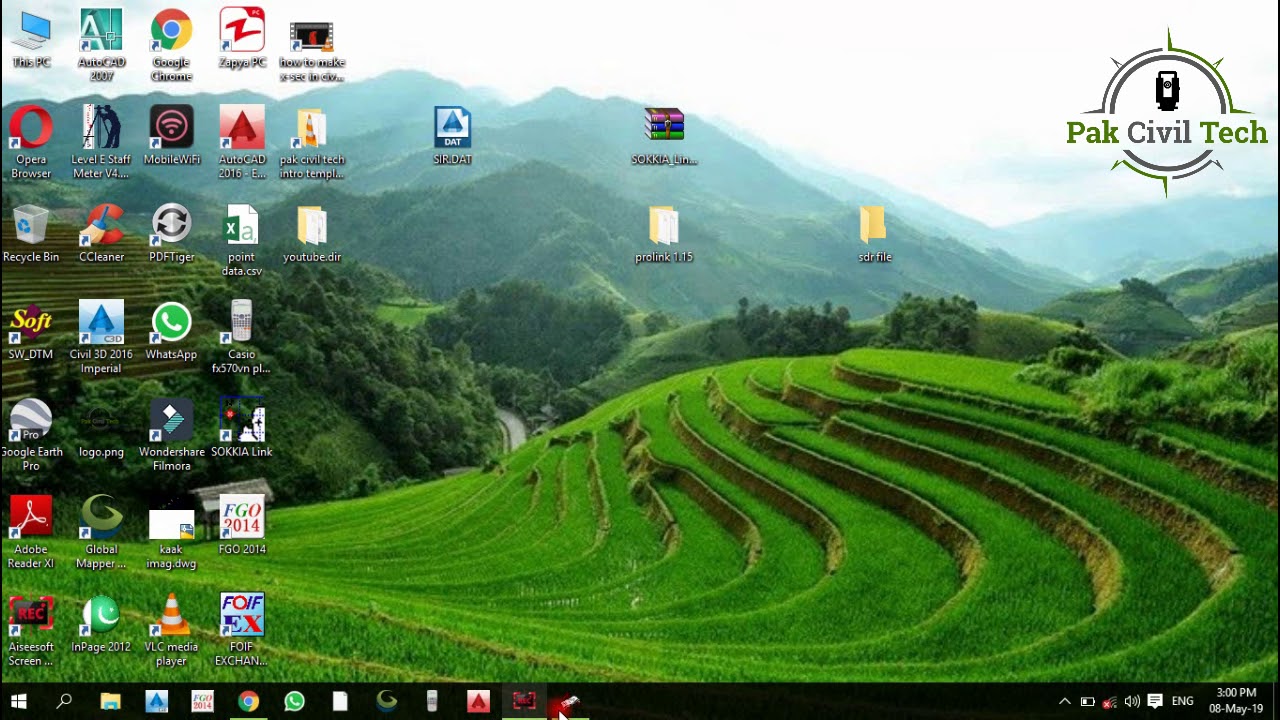This screenshot has width=1280, height=720.
Task: Select the SIR.DAT file on desktop
Action: tap(452, 136)
